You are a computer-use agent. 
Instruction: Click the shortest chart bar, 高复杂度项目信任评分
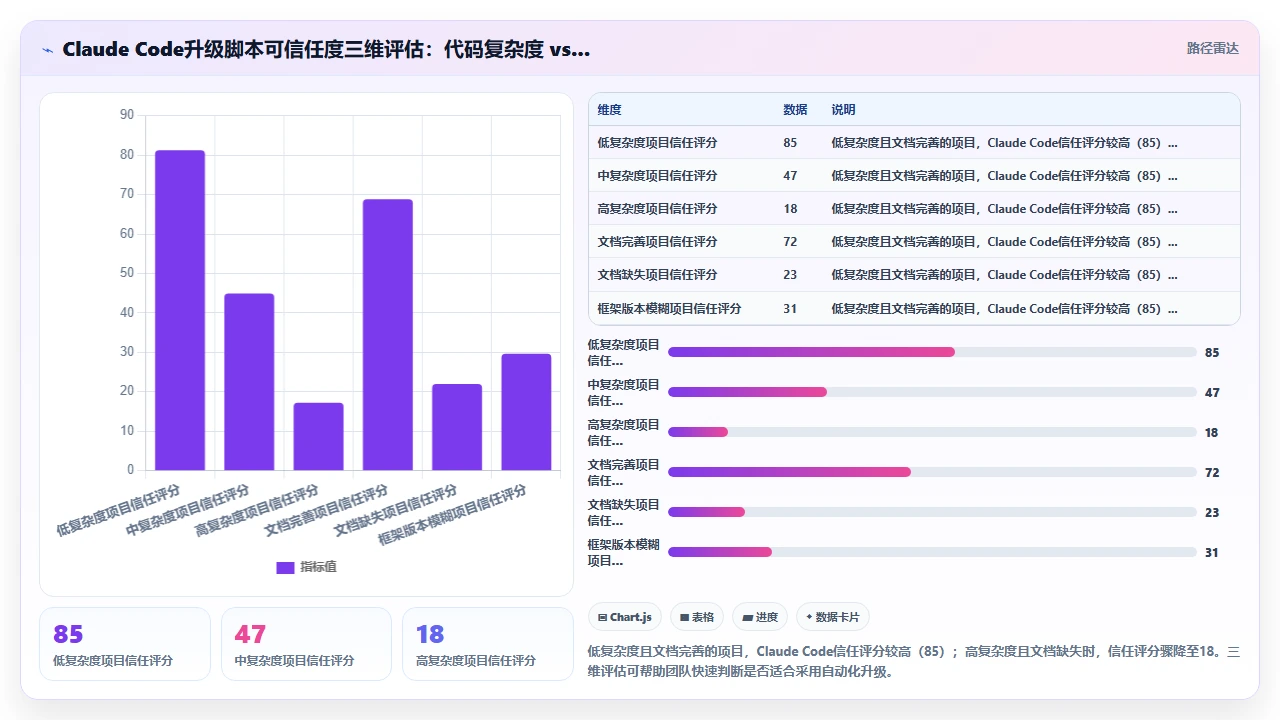coord(318,436)
